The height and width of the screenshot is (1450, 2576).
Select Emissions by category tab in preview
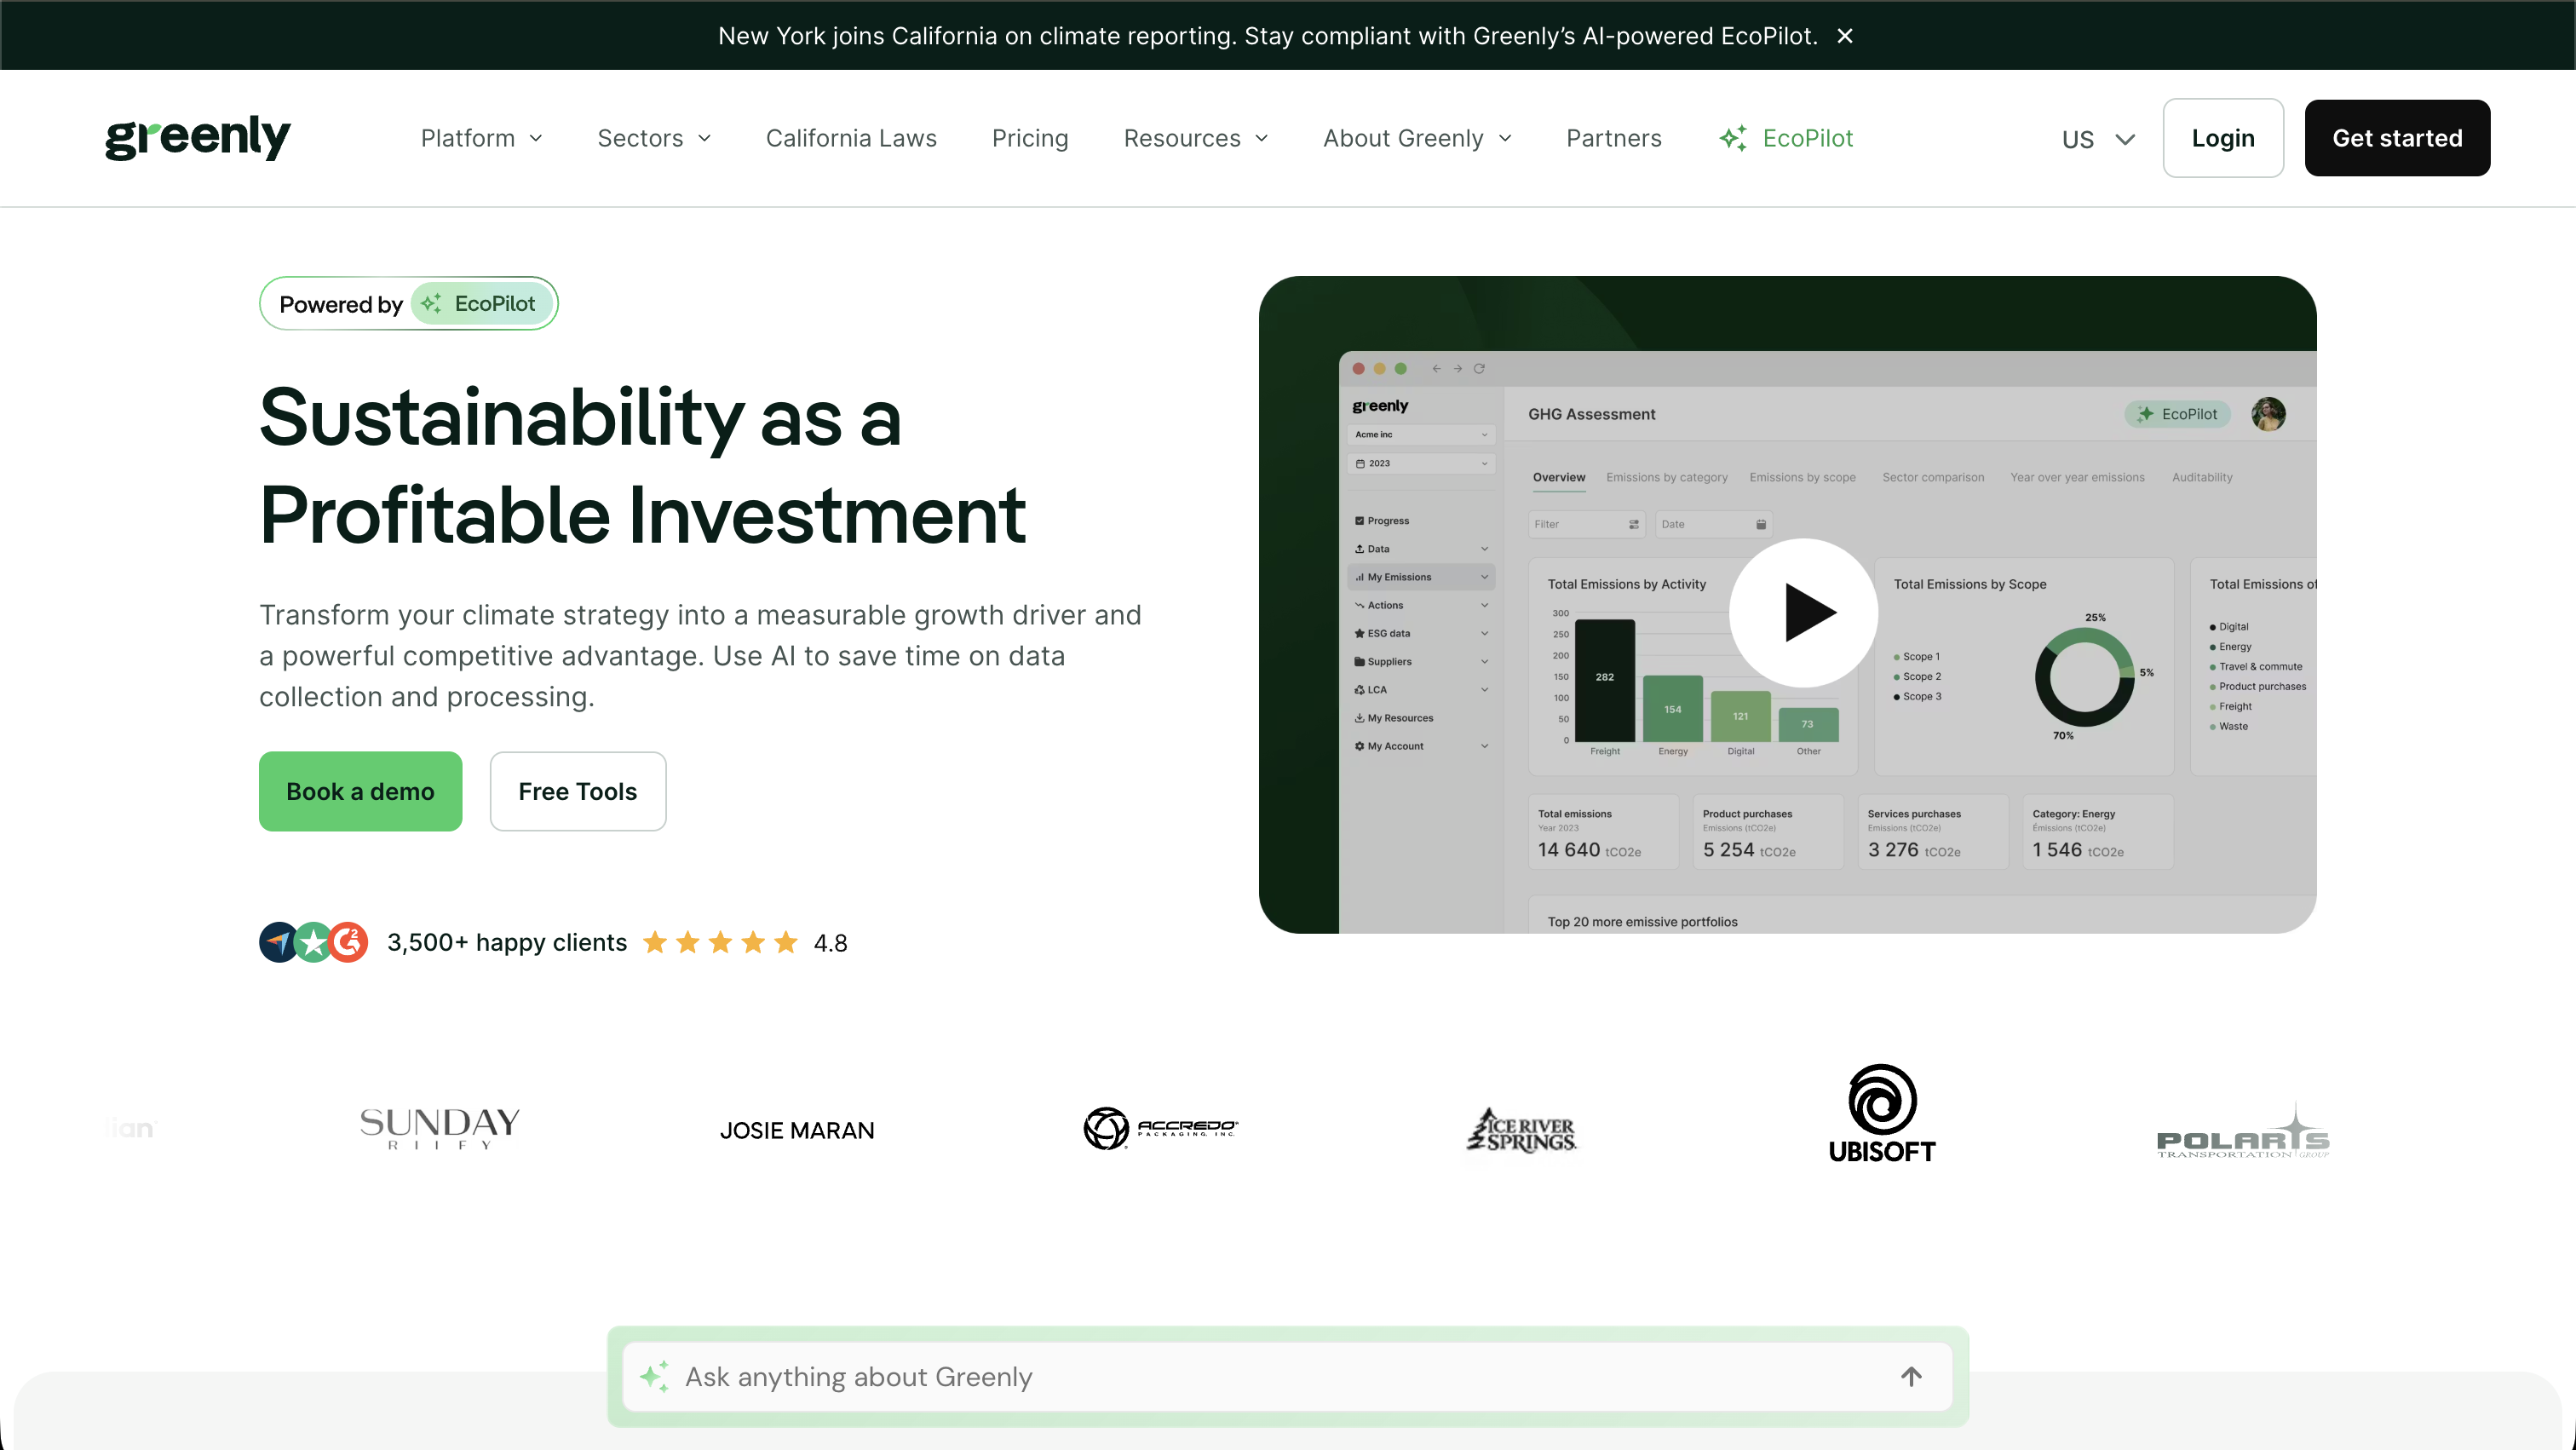pos(1667,477)
